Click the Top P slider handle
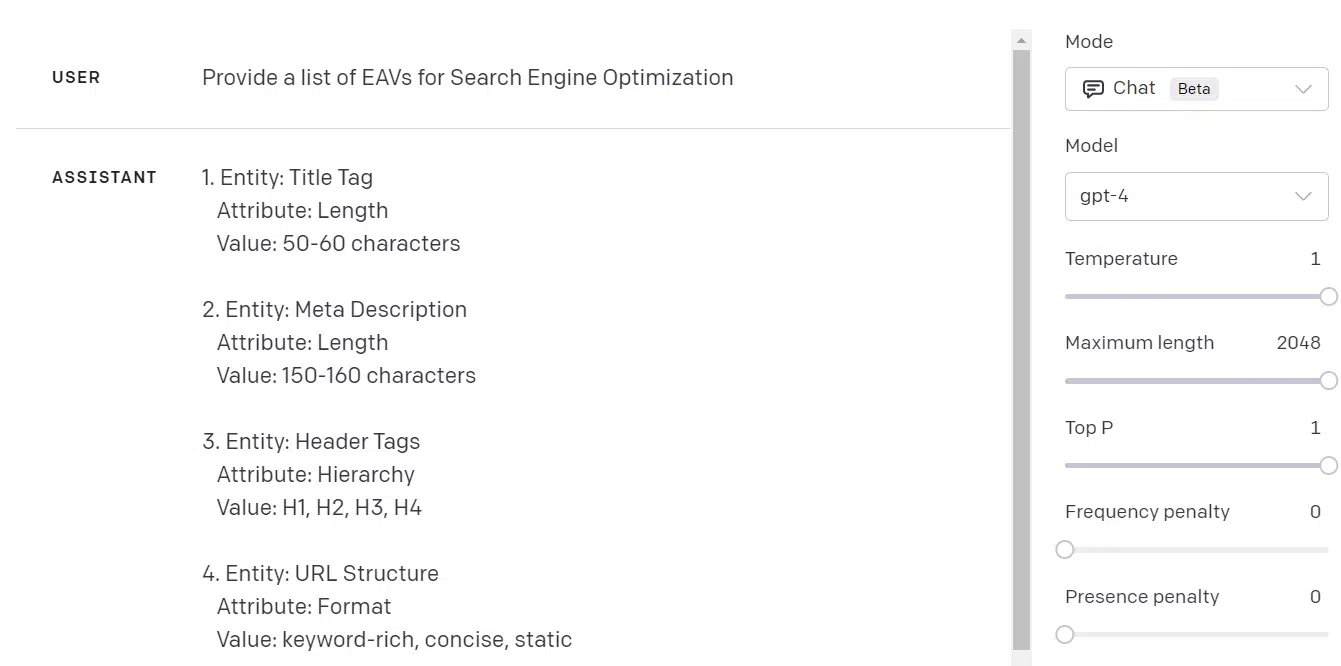Screen dimensions: 1341x666 tap(1328, 465)
